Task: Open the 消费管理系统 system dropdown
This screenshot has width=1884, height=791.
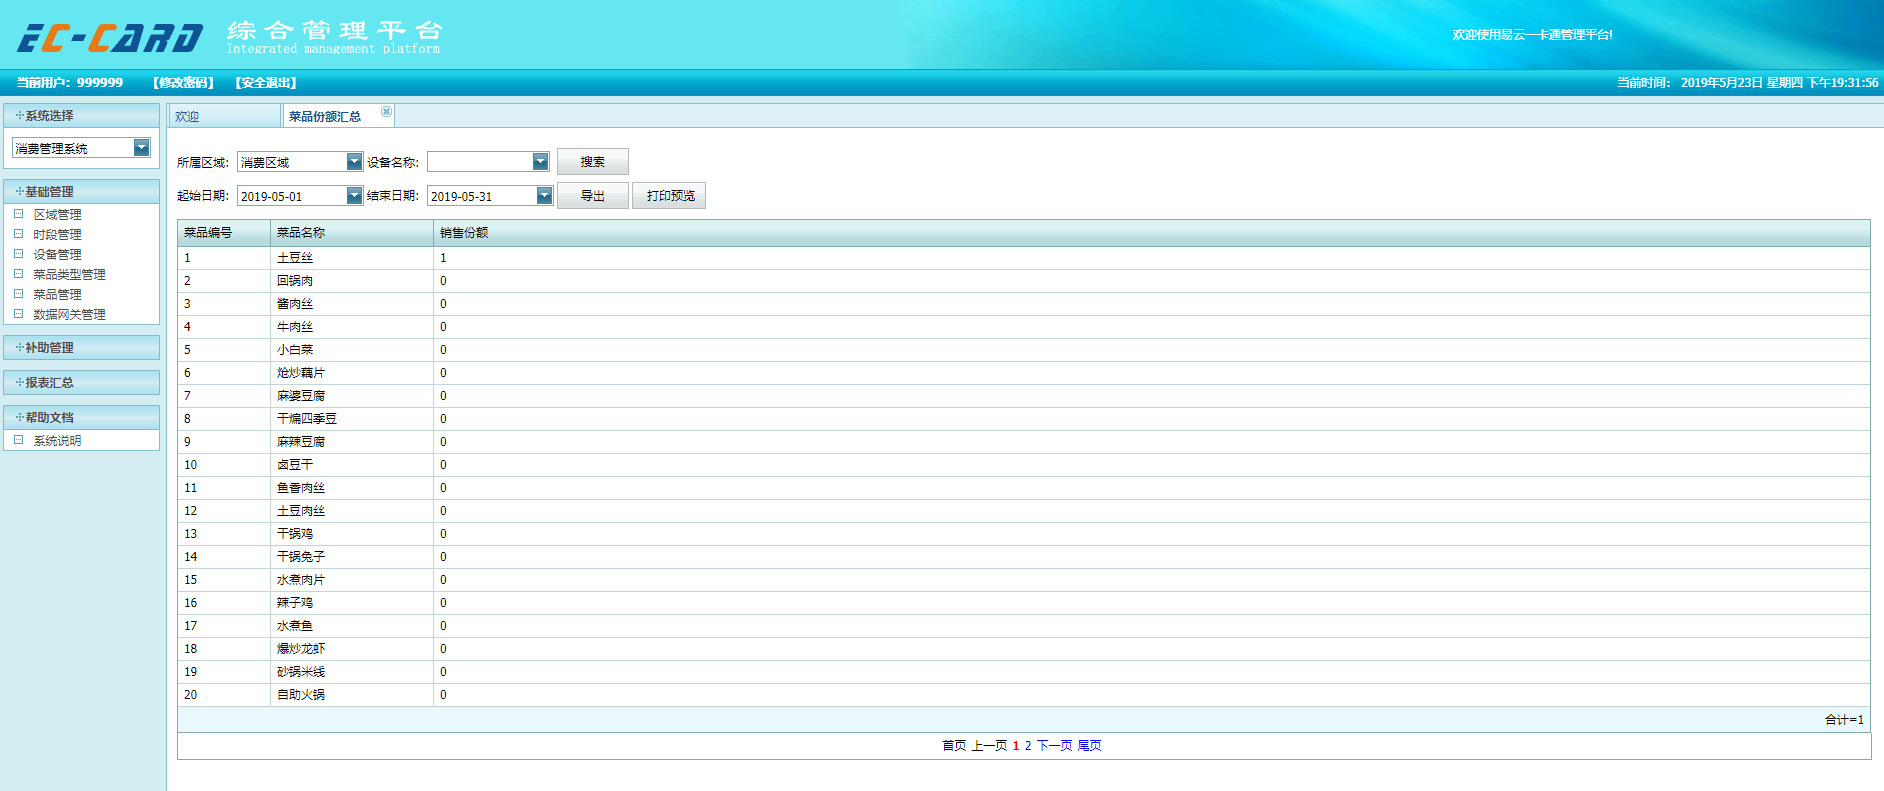Action: point(141,148)
